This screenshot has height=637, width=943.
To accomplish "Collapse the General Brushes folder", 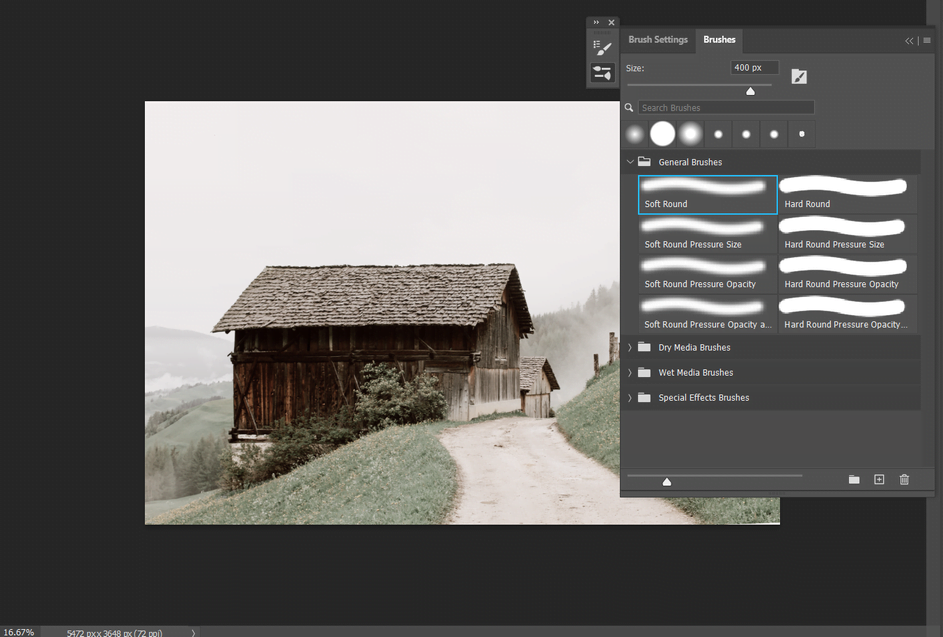I will tap(630, 161).
